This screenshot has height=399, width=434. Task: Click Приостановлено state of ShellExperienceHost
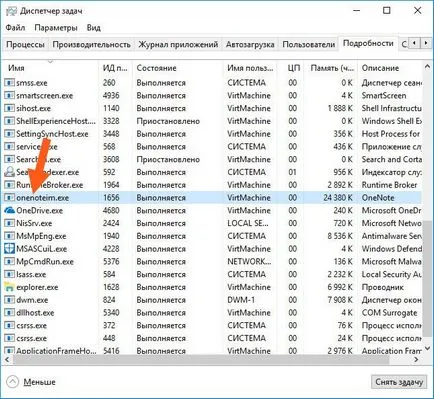pos(168,121)
